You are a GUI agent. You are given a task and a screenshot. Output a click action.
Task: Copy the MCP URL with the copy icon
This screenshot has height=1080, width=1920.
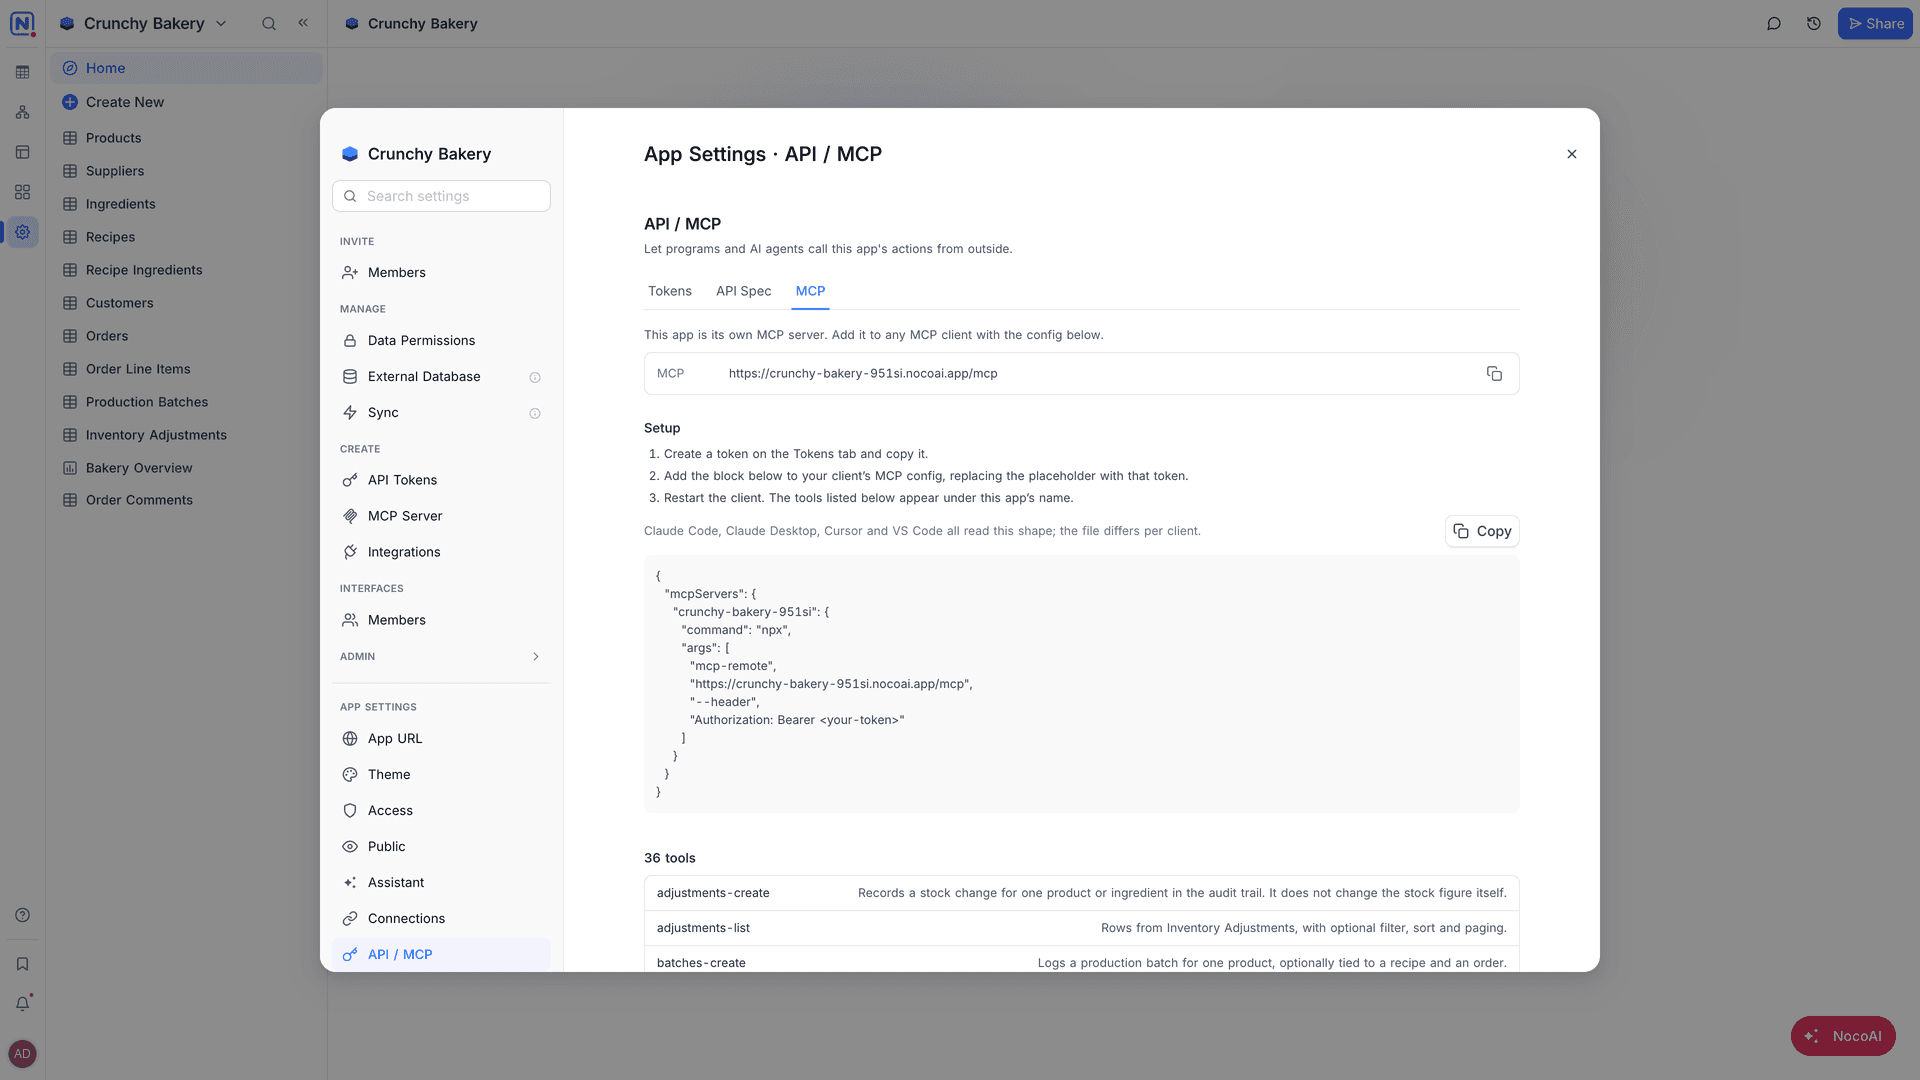click(x=1494, y=373)
